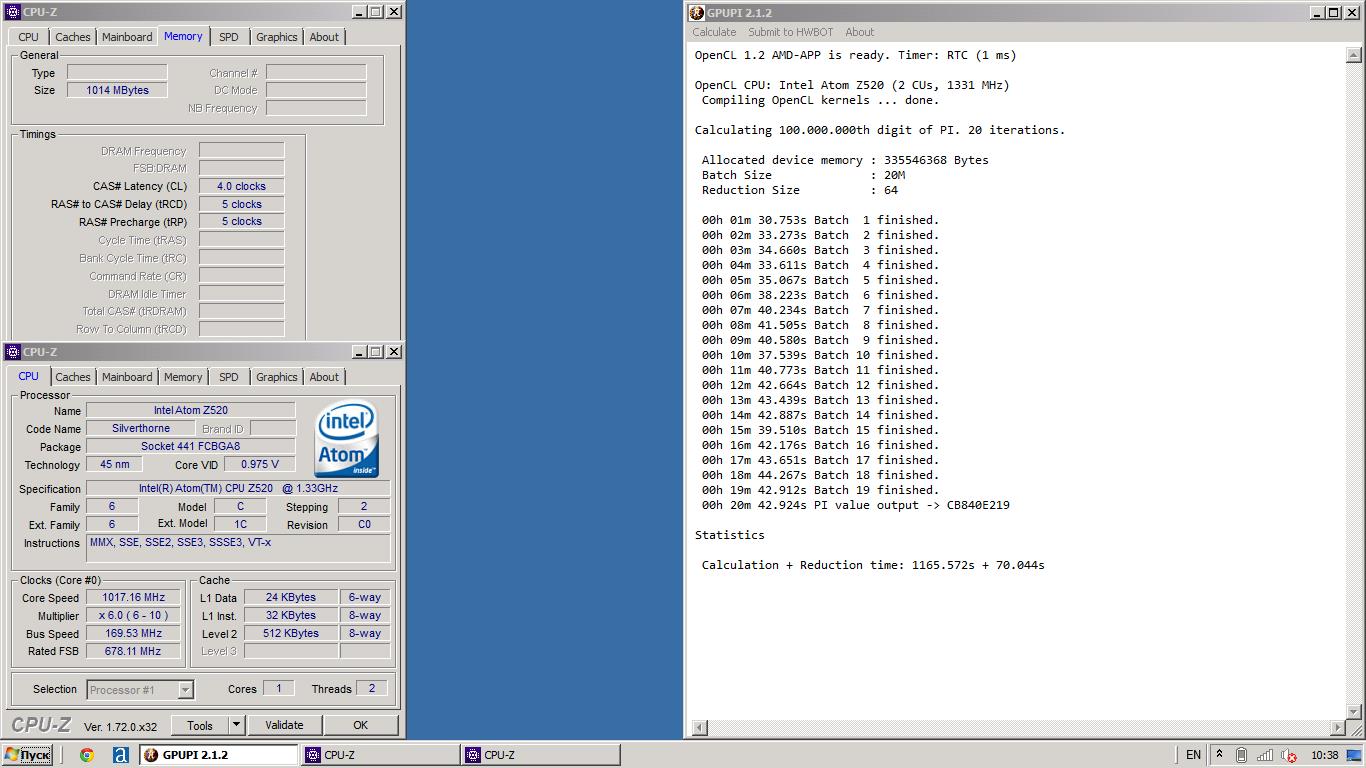This screenshot has width=1366, height=768.
Task: Click the blue 'a' quick launch icon
Action: (120, 755)
